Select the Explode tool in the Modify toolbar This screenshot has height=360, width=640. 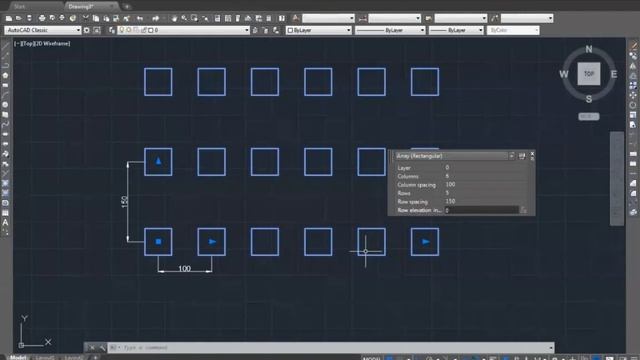(633, 212)
